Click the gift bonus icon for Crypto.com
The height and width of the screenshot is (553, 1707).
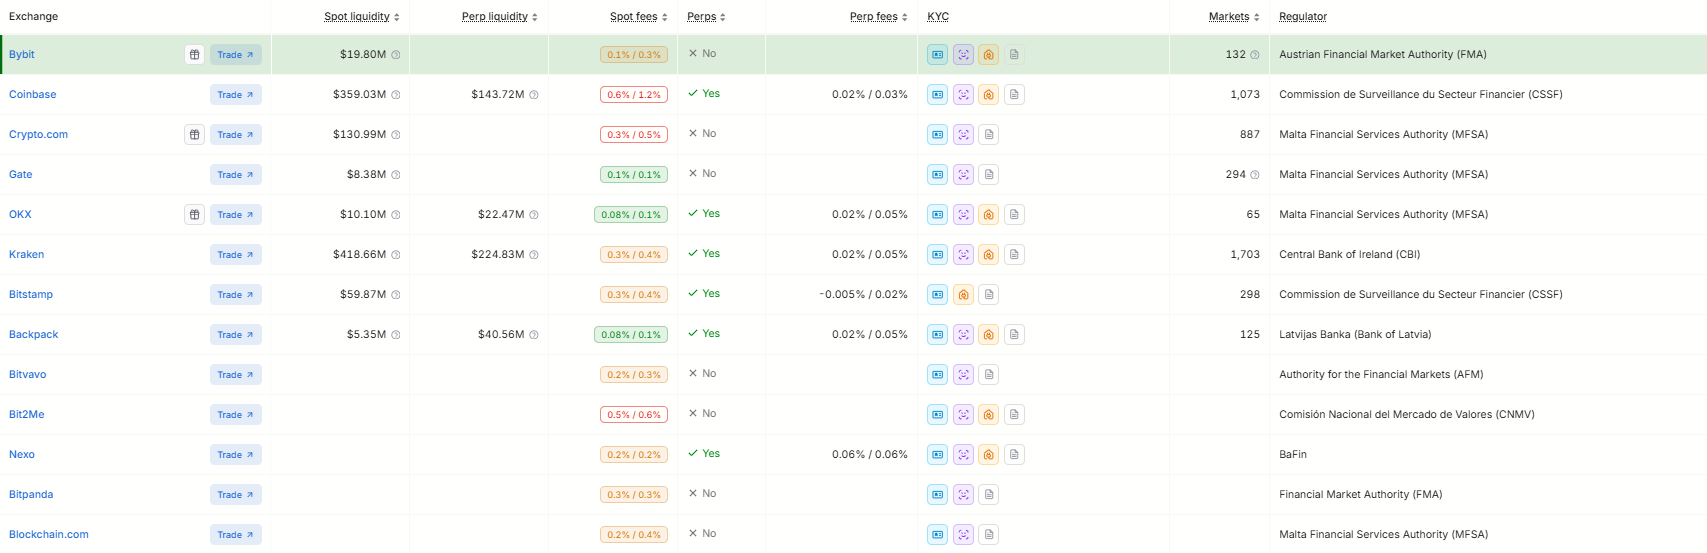(x=194, y=134)
